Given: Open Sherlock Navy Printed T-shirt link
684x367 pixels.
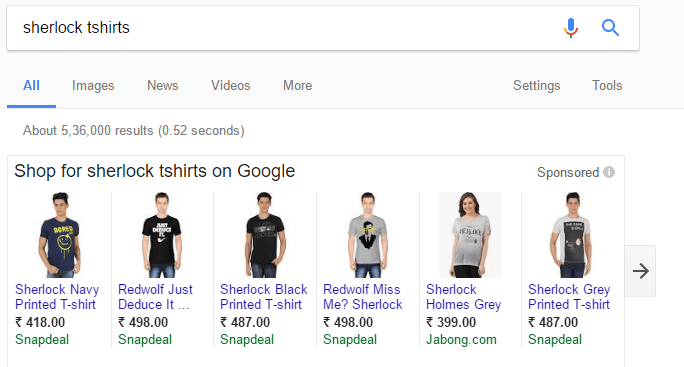Looking at the screenshot, I should 57,297.
